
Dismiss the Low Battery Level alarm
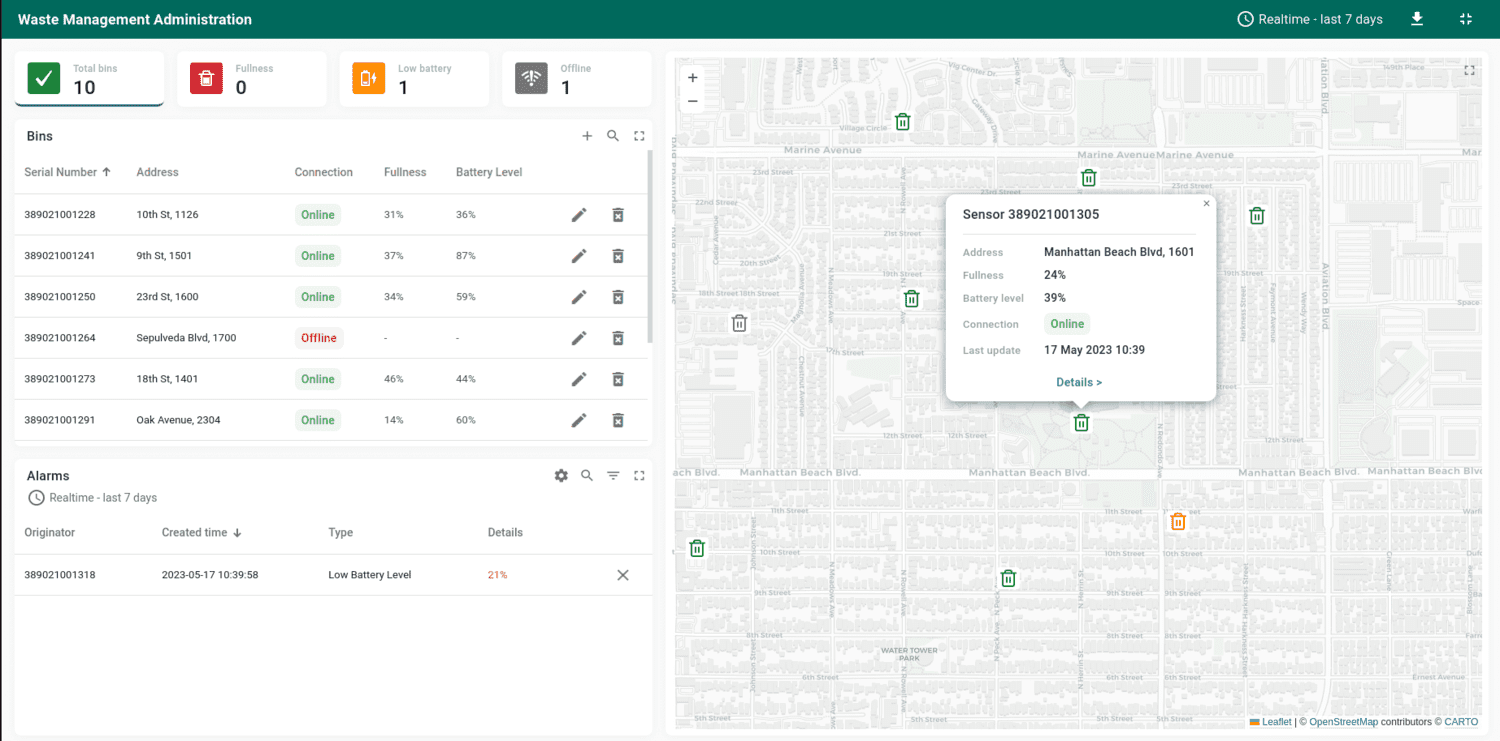point(623,575)
